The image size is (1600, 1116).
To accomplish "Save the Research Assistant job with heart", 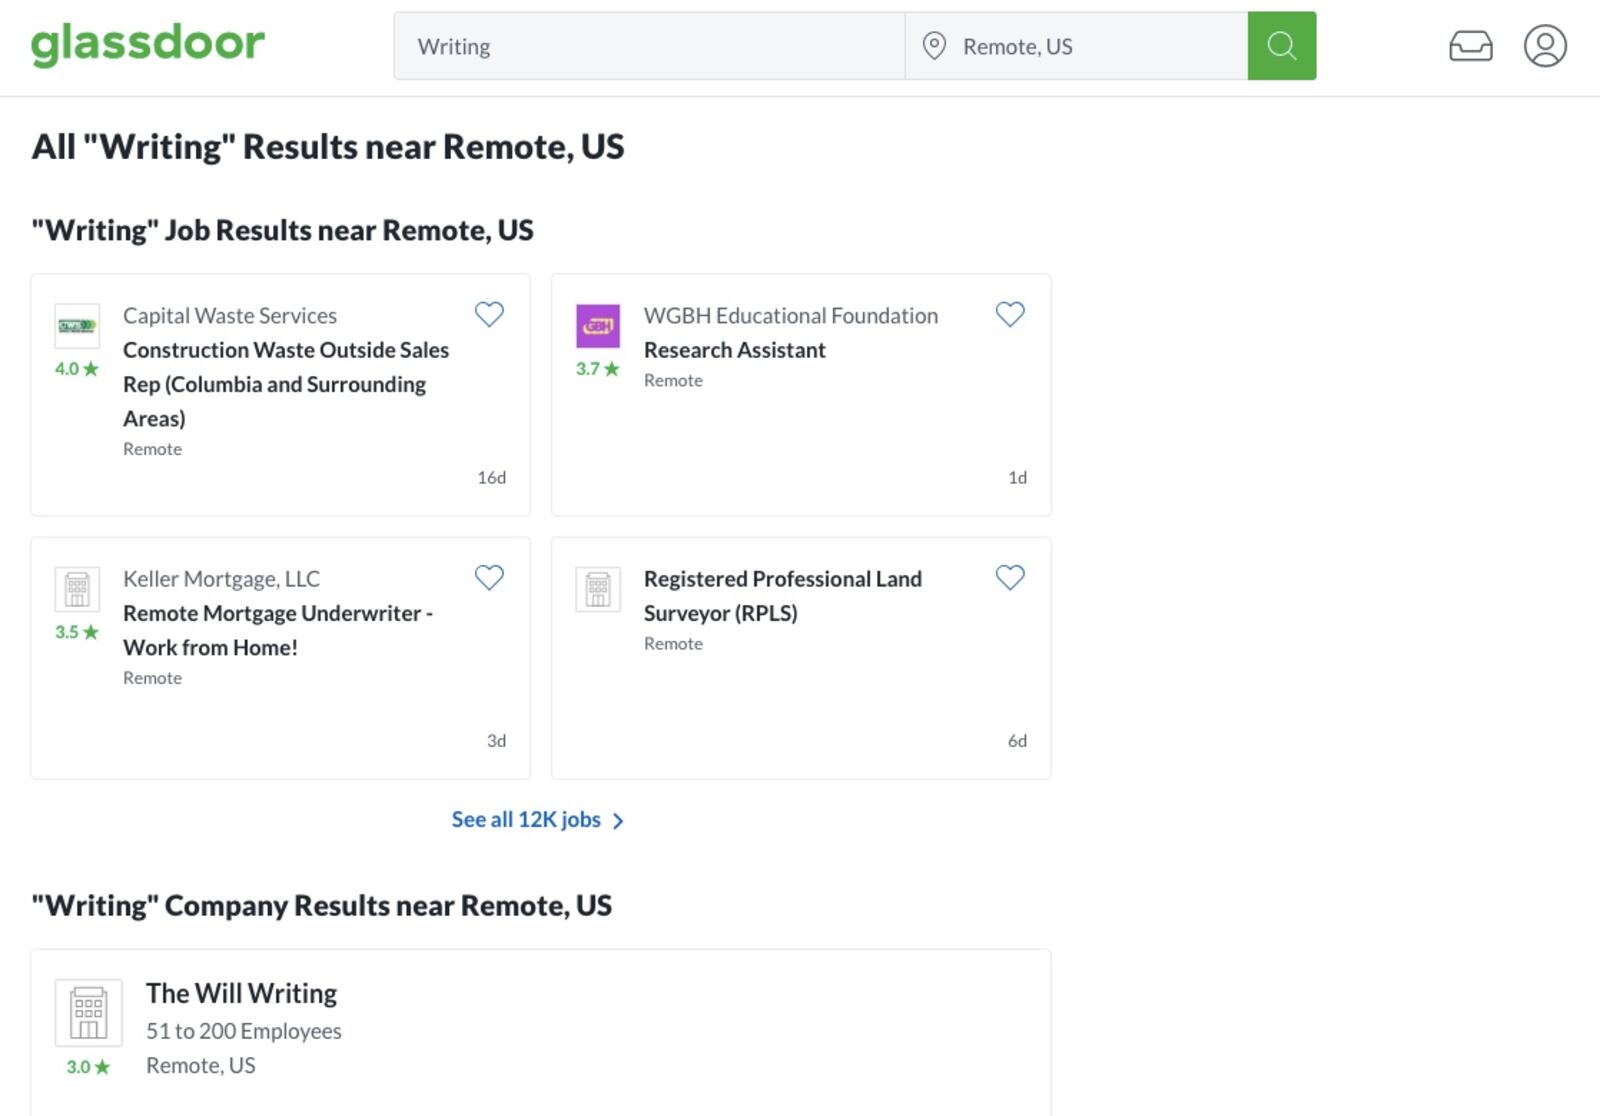I will (x=1010, y=314).
